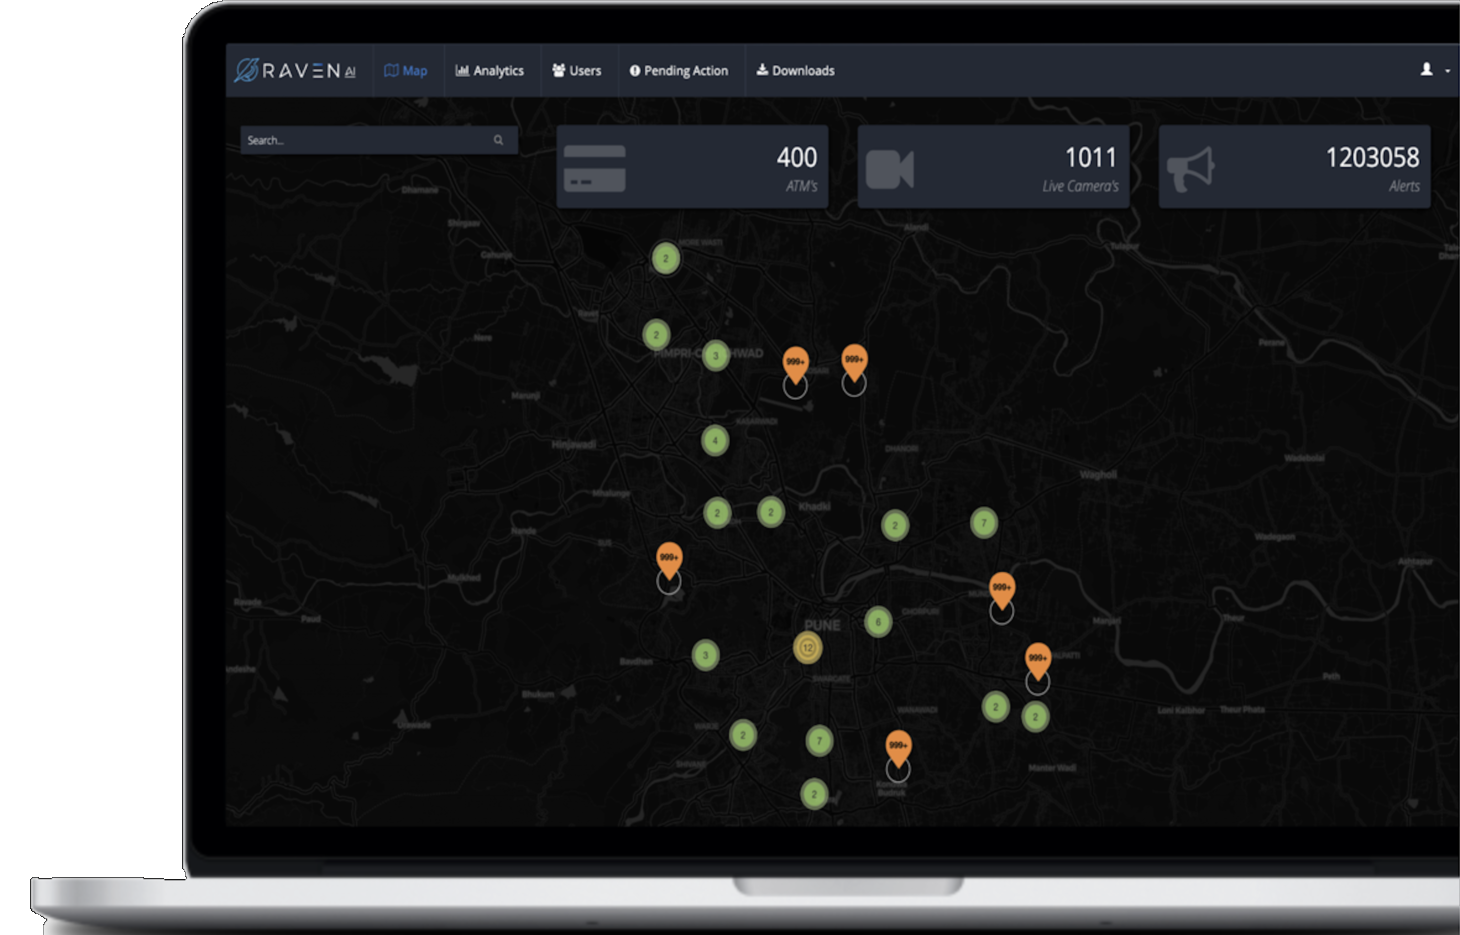This screenshot has height=935, width=1460.
Task: Switch to the Map tab
Action: (406, 71)
